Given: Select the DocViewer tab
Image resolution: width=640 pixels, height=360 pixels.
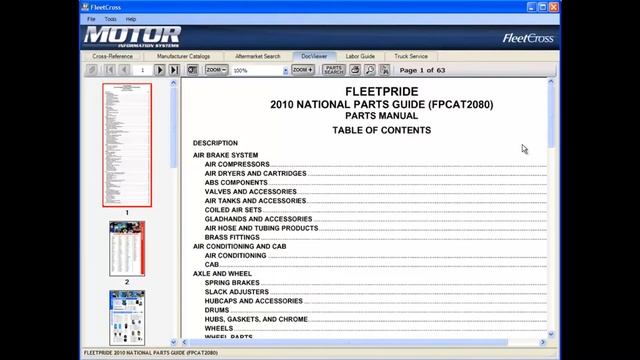Looking at the screenshot, I should [x=314, y=56].
